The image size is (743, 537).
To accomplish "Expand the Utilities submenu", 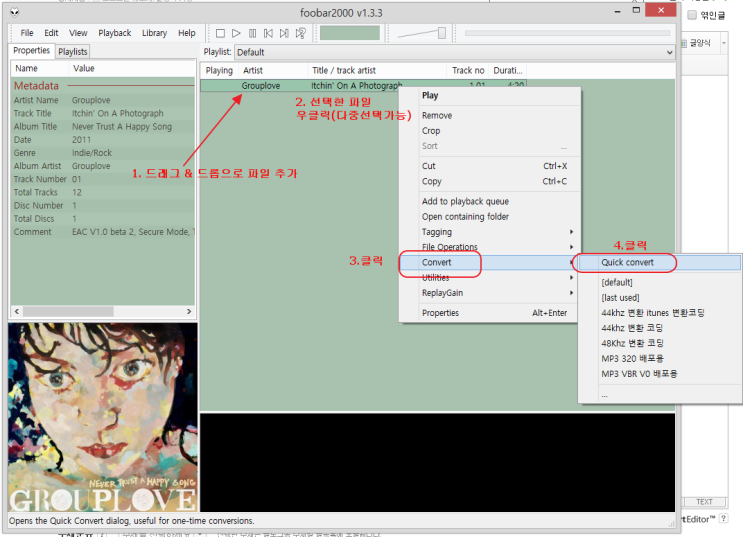I will click(x=490, y=277).
